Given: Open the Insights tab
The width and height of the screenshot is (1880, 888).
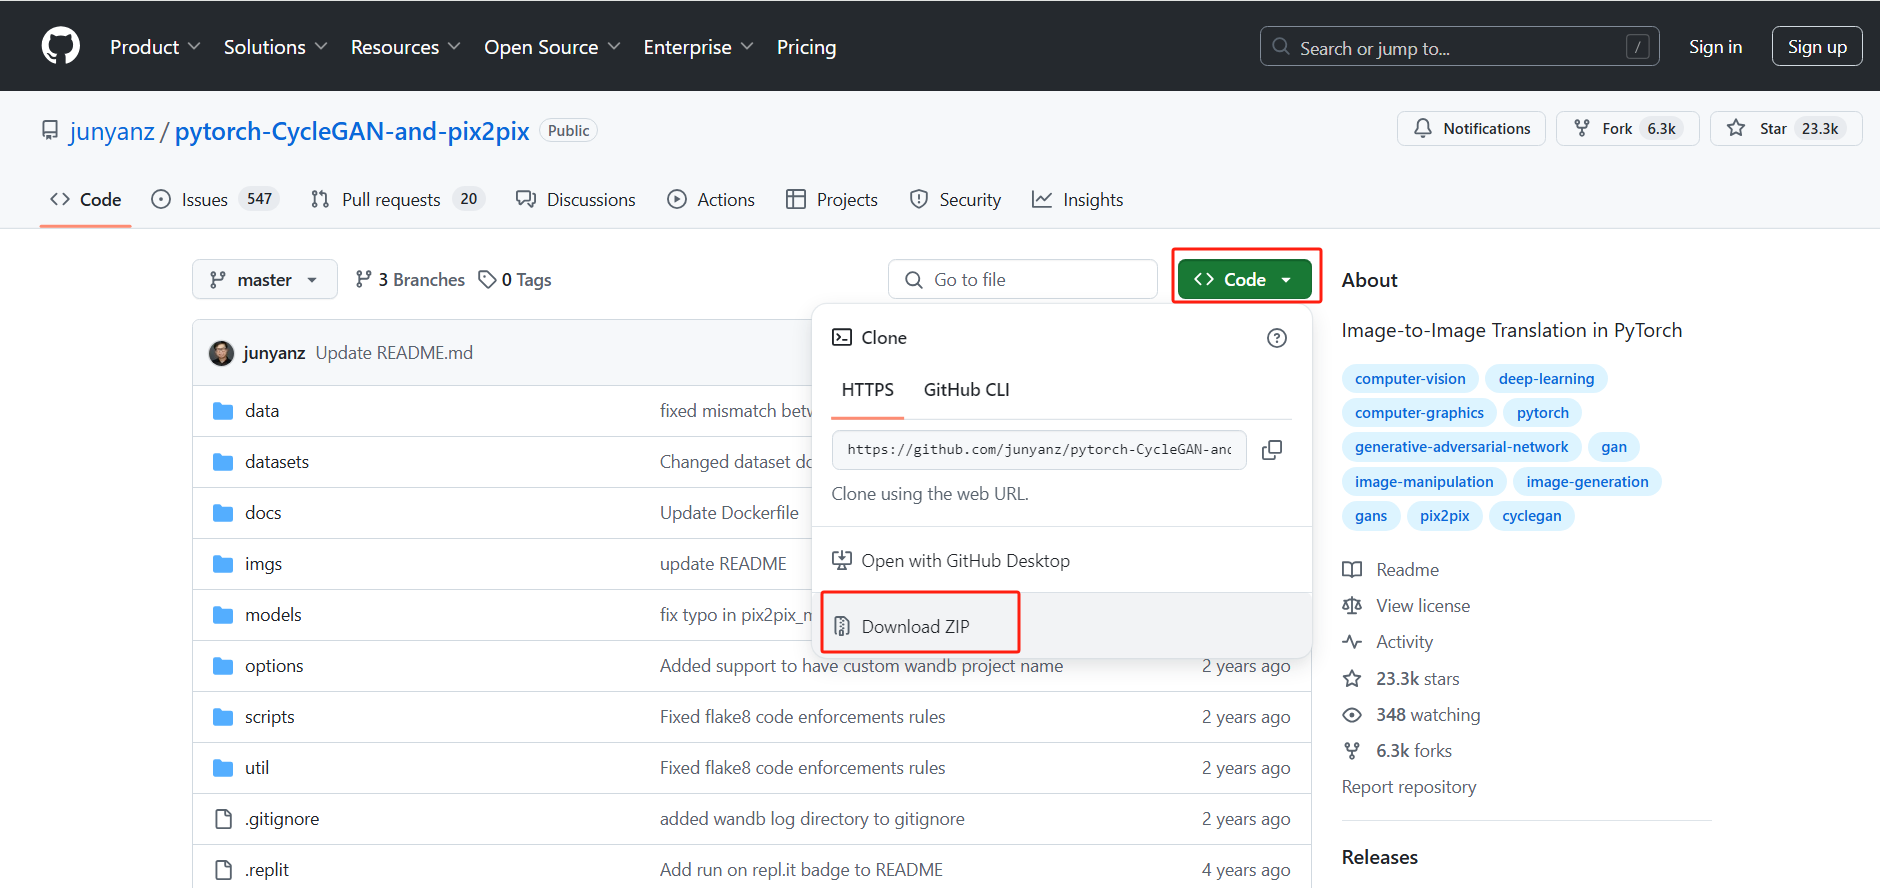Looking at the screenshot, I should (x=1078, y=200).
